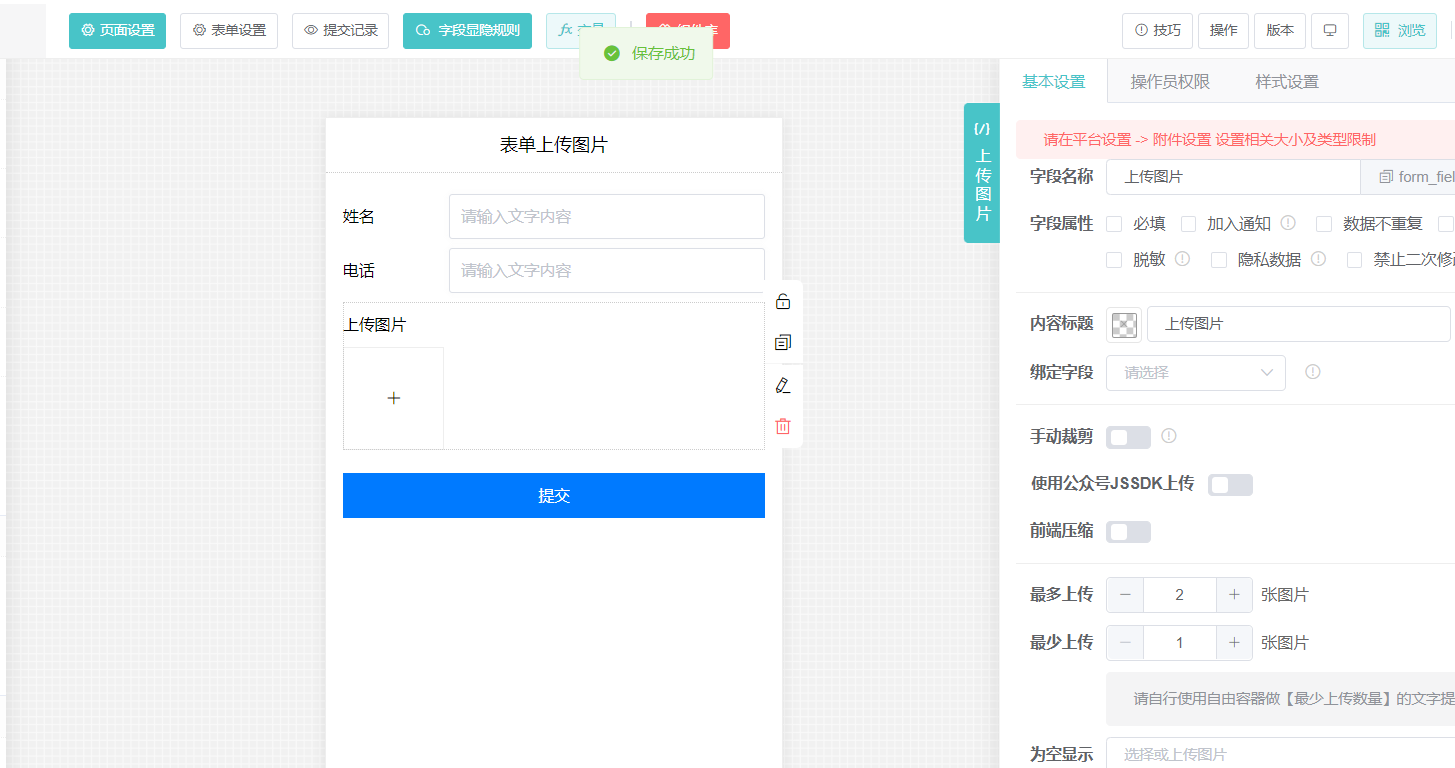Check the 禁止二次修改 checkbox
The height and width of the screenshot is (768, 1455).
click(x=1355, y=260)
